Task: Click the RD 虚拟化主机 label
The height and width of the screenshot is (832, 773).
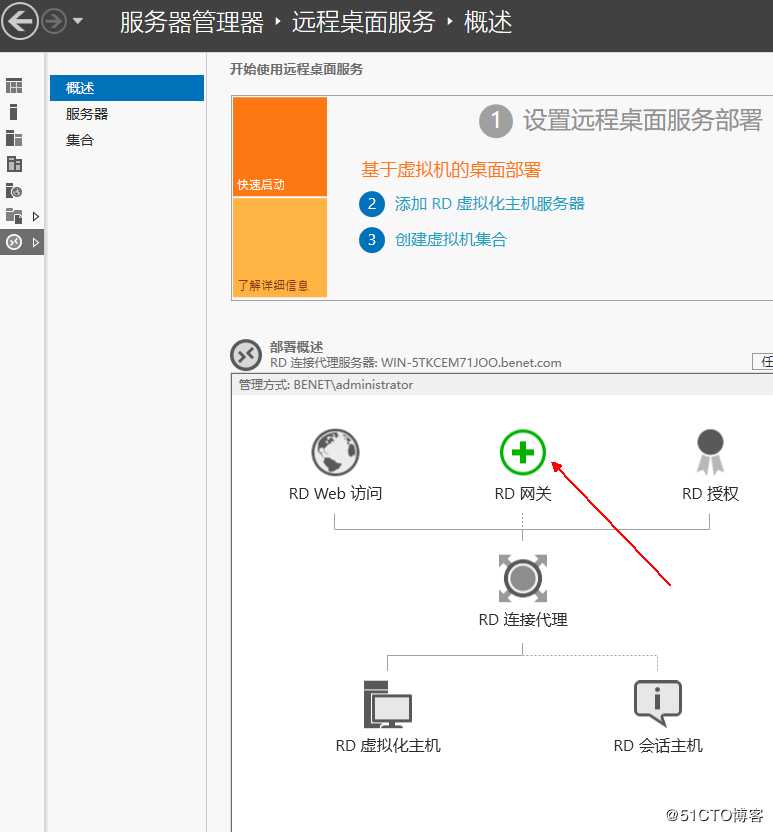Action: click(388, 746)
